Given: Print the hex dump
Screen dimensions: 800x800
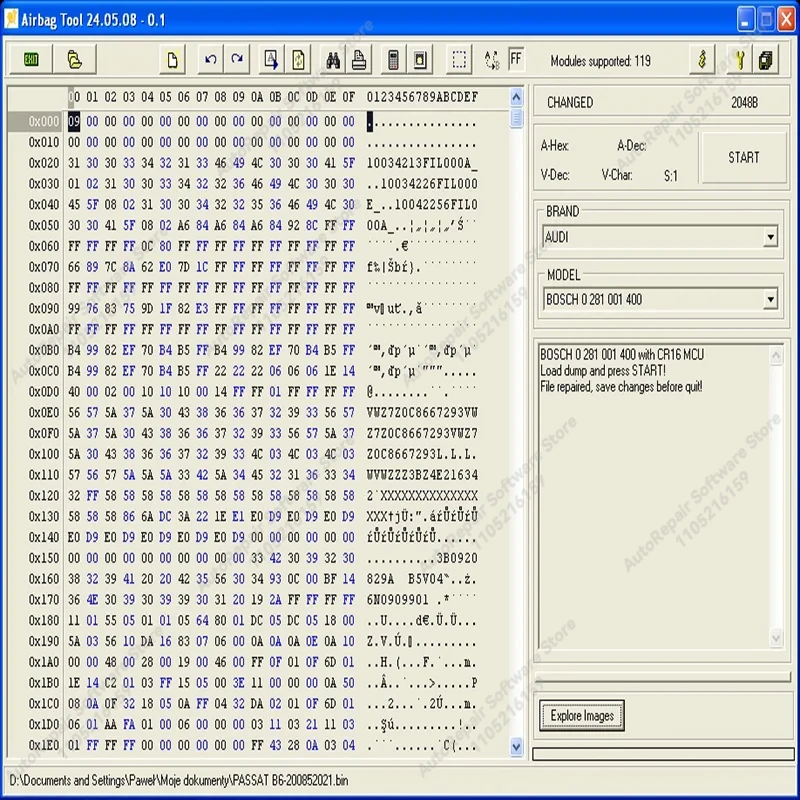Looking at the screenshot, I should (359, 60).
